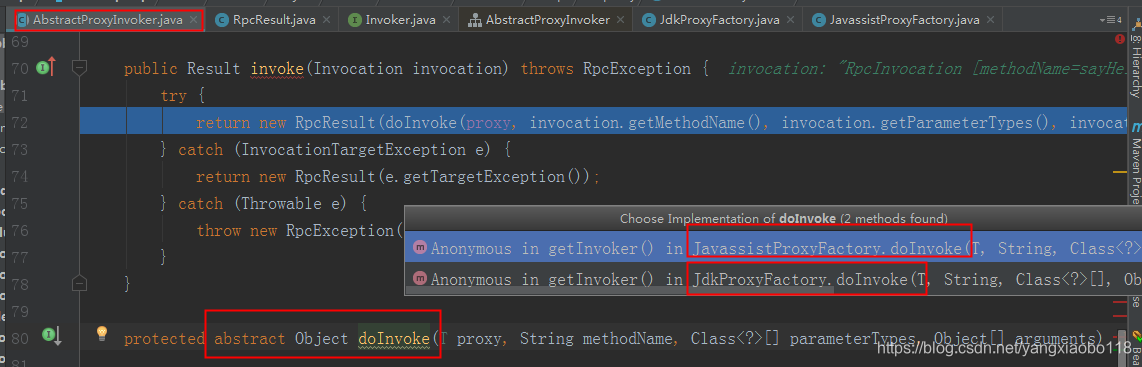The image size is (1142, 367).
Task: Click the 'doInvoke' method name on line 80
Action: pos(393,339)
